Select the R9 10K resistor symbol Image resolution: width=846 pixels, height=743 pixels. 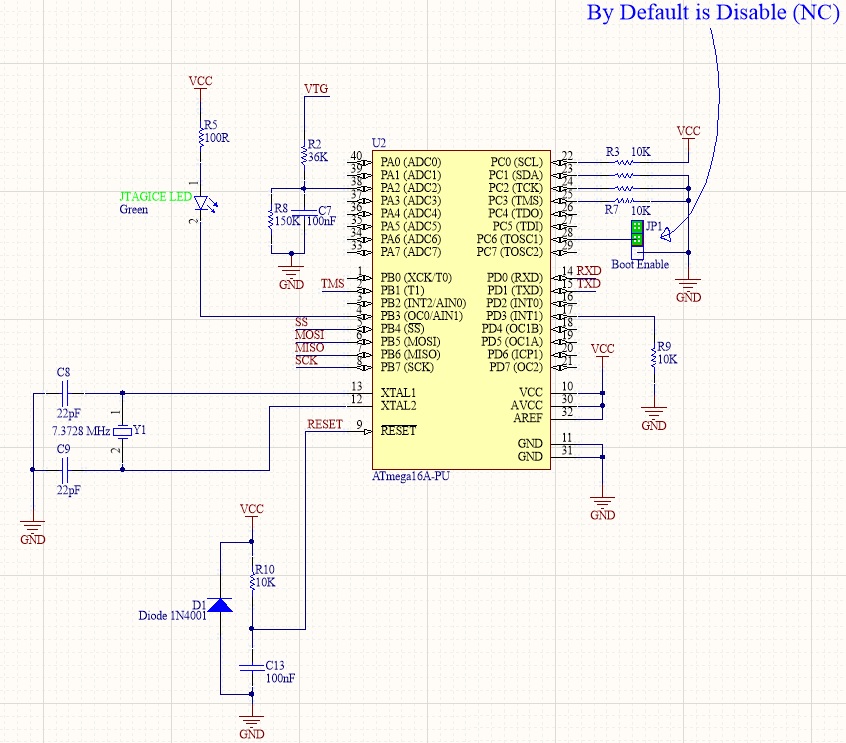[x=654, y=358]
